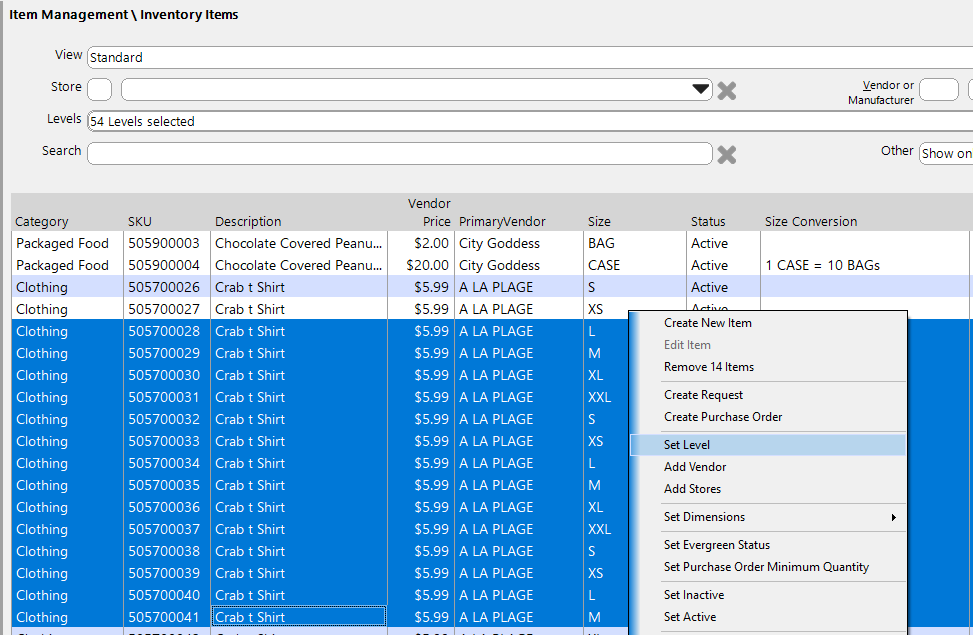Select Set Level from context menu
This screenshot has height=635, width=973.
click(x=687, y=445)
